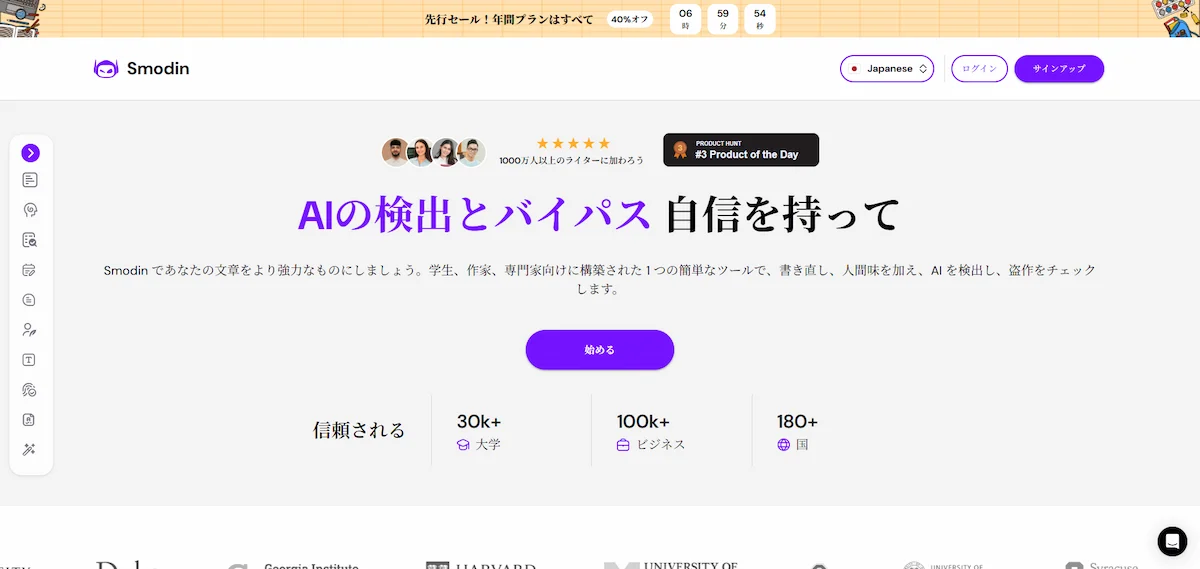Open the magic wand sidebar icon
This screenshot has height=569, width=1200.
[30, 450]
